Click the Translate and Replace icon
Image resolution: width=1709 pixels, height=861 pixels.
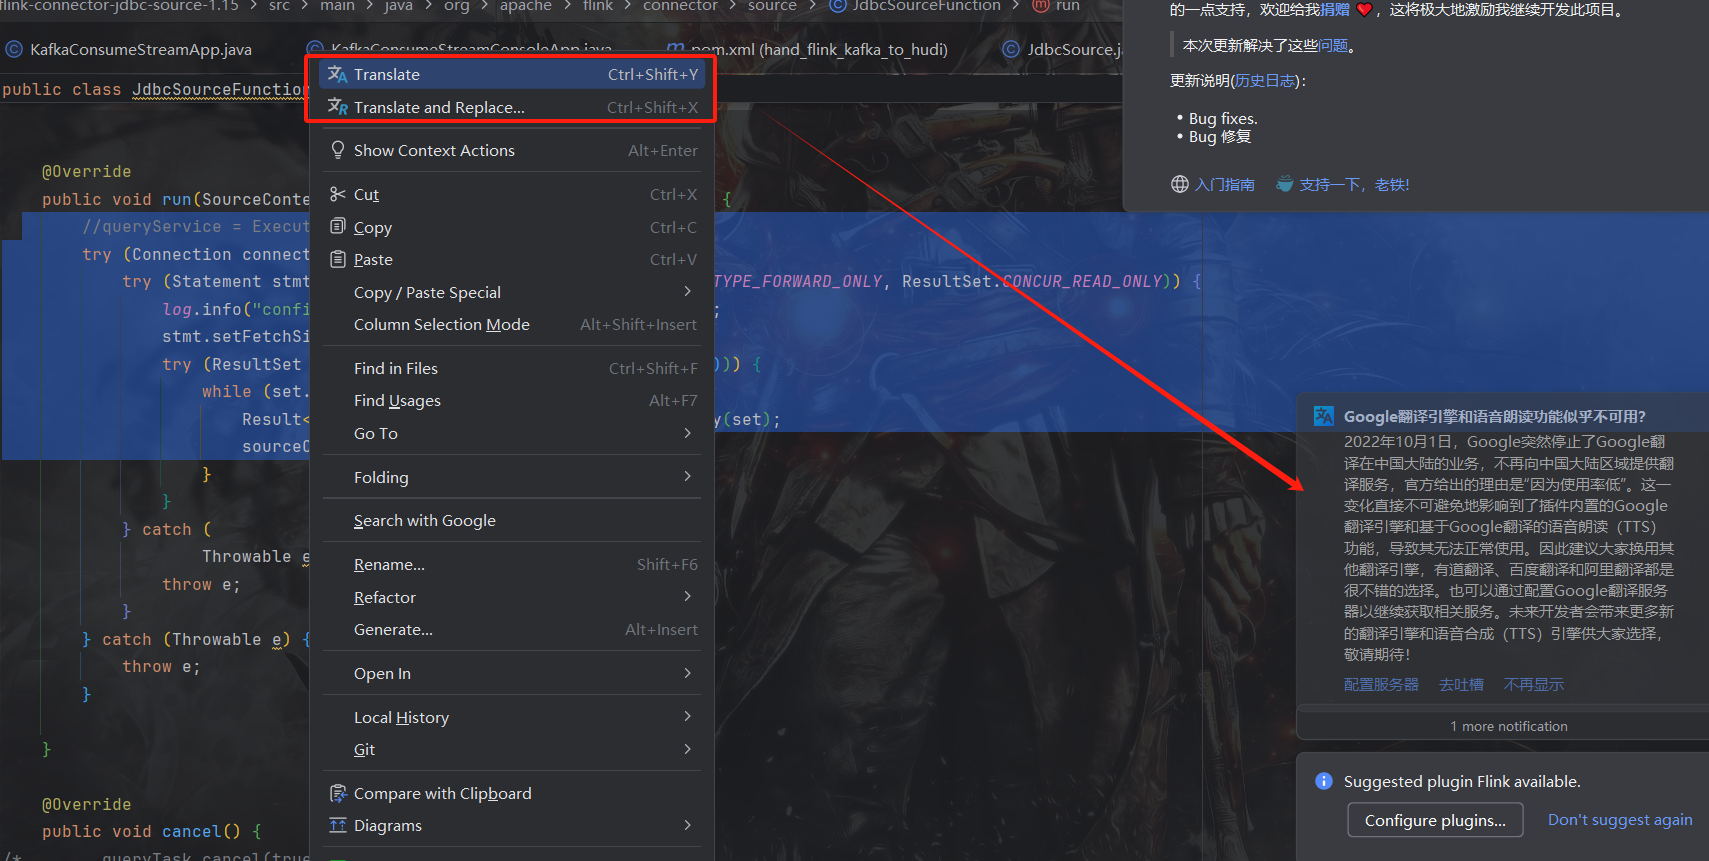(337, 107)
